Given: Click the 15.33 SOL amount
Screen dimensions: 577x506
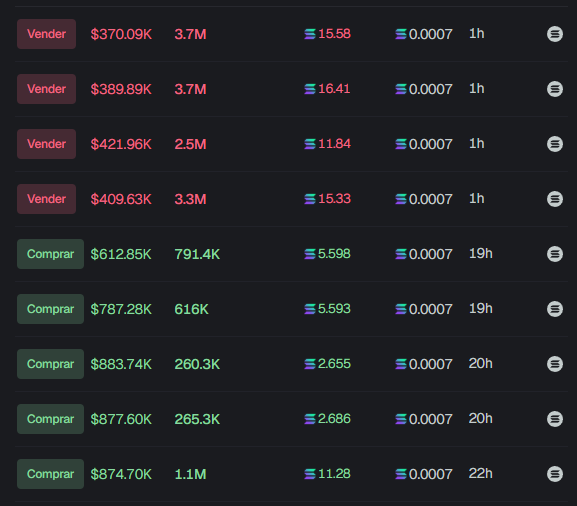Looking at the screenshot, I should pos(334,199).
